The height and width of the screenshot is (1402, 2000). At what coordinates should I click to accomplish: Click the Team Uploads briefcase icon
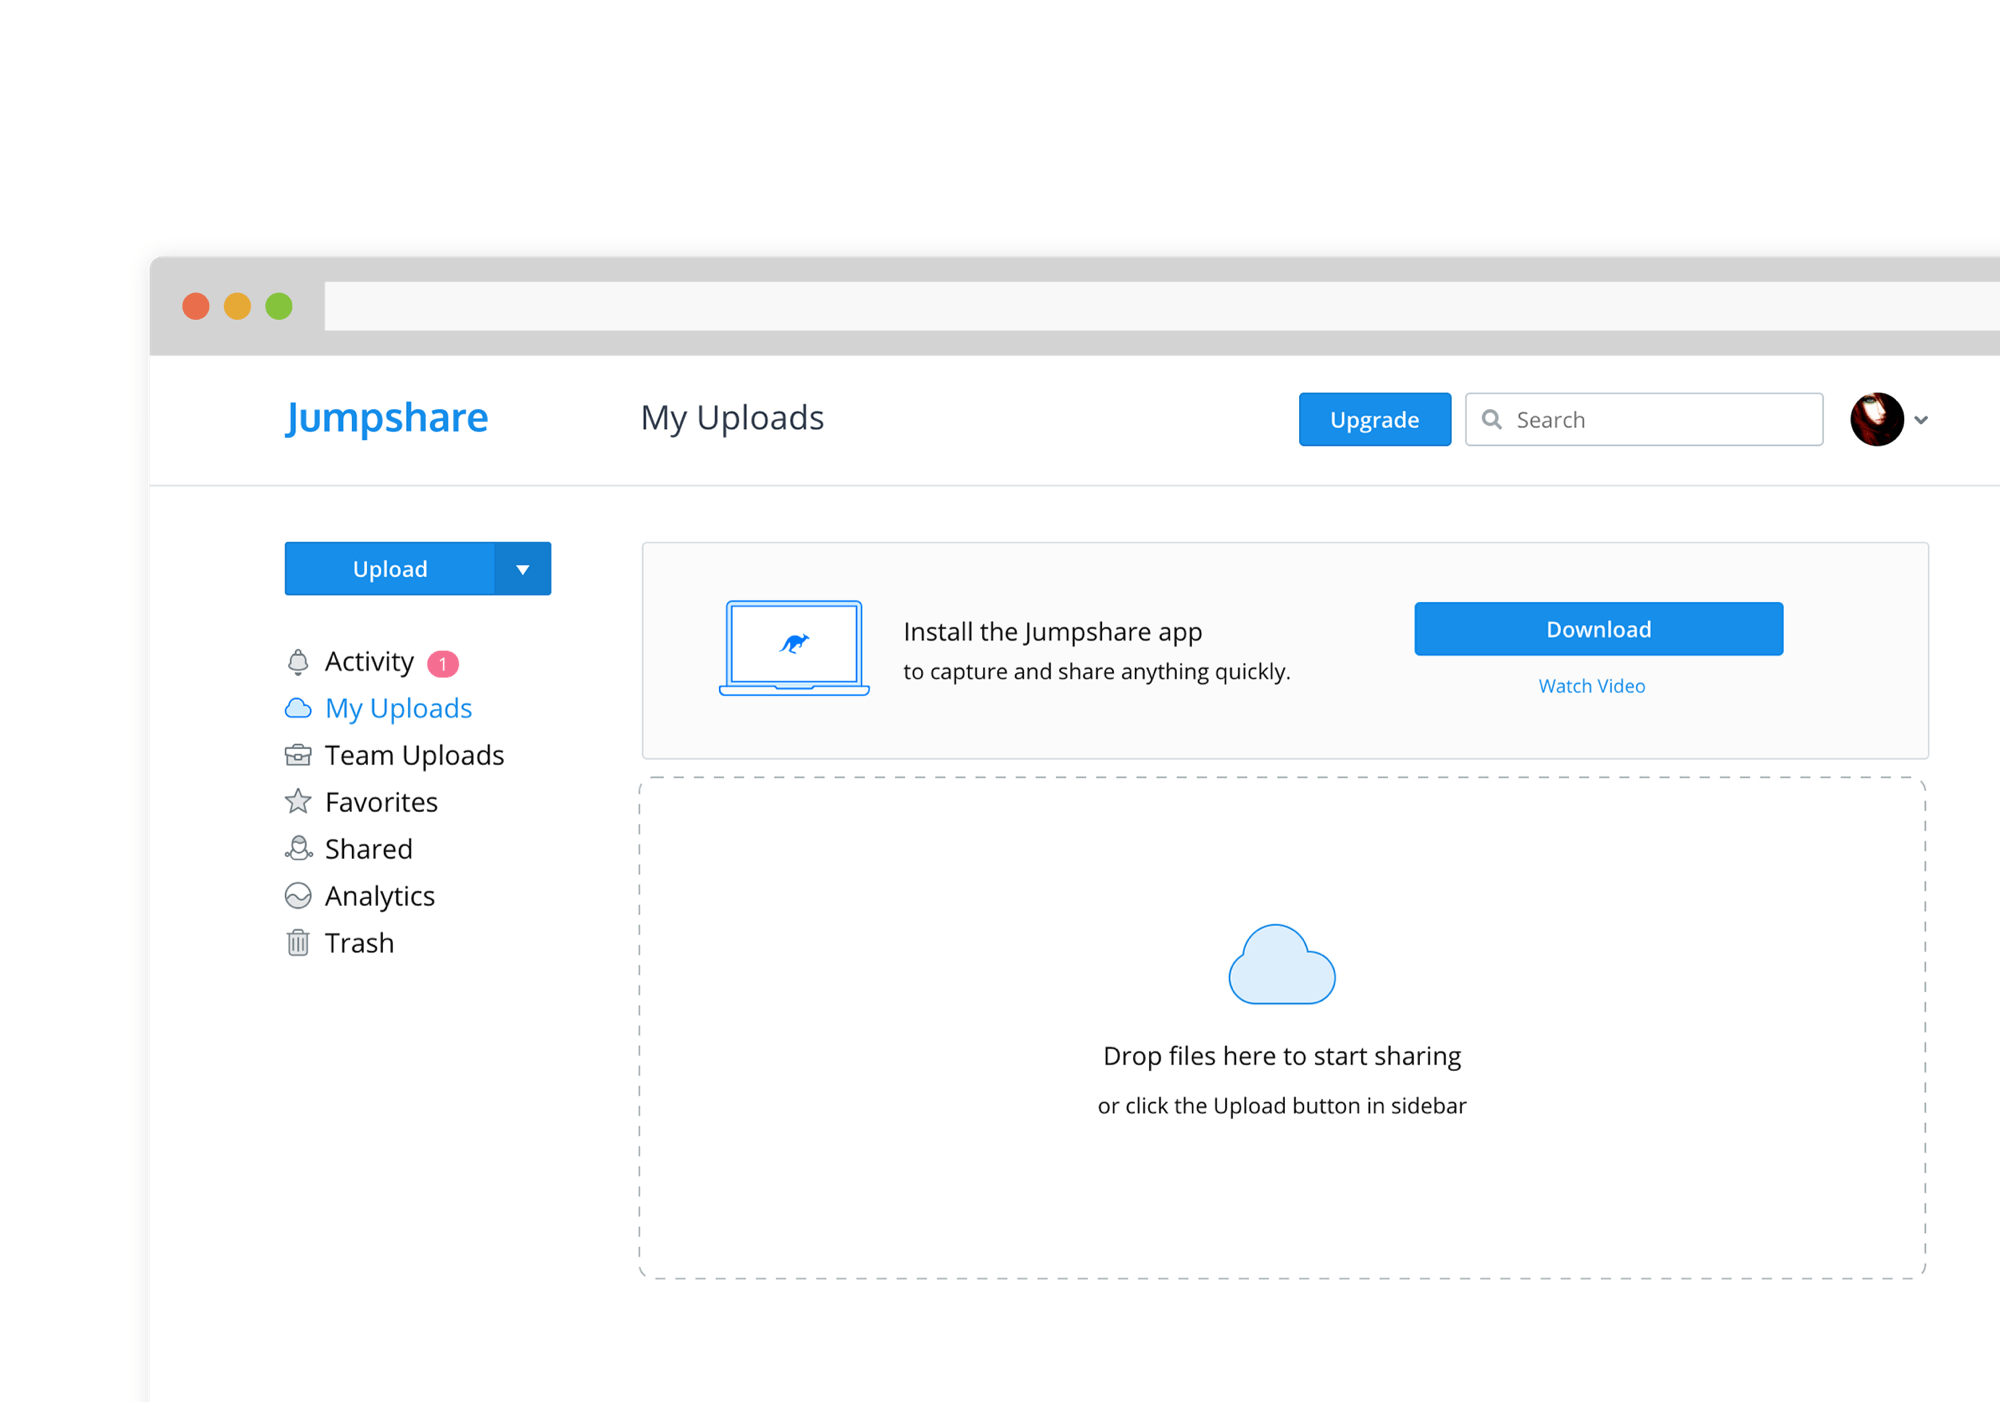tap(298, 755)
